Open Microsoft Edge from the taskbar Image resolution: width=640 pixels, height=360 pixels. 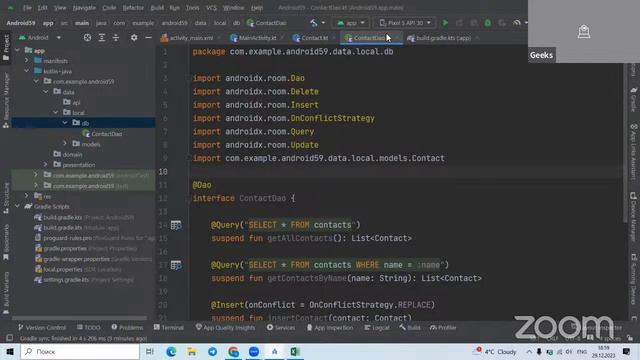tap(171, 351)
